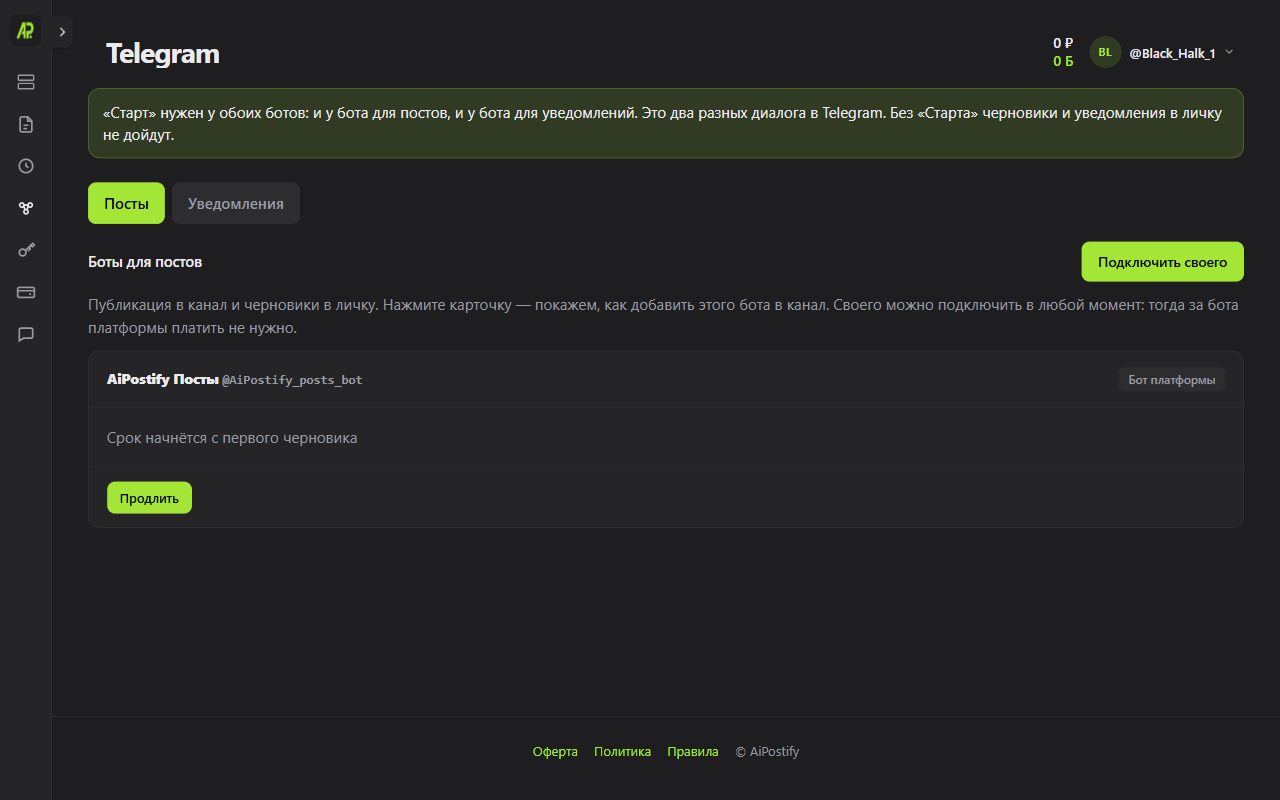Click the Подключить своего button
This screenshot has width=1280, height=800.
pos(1162,262)
